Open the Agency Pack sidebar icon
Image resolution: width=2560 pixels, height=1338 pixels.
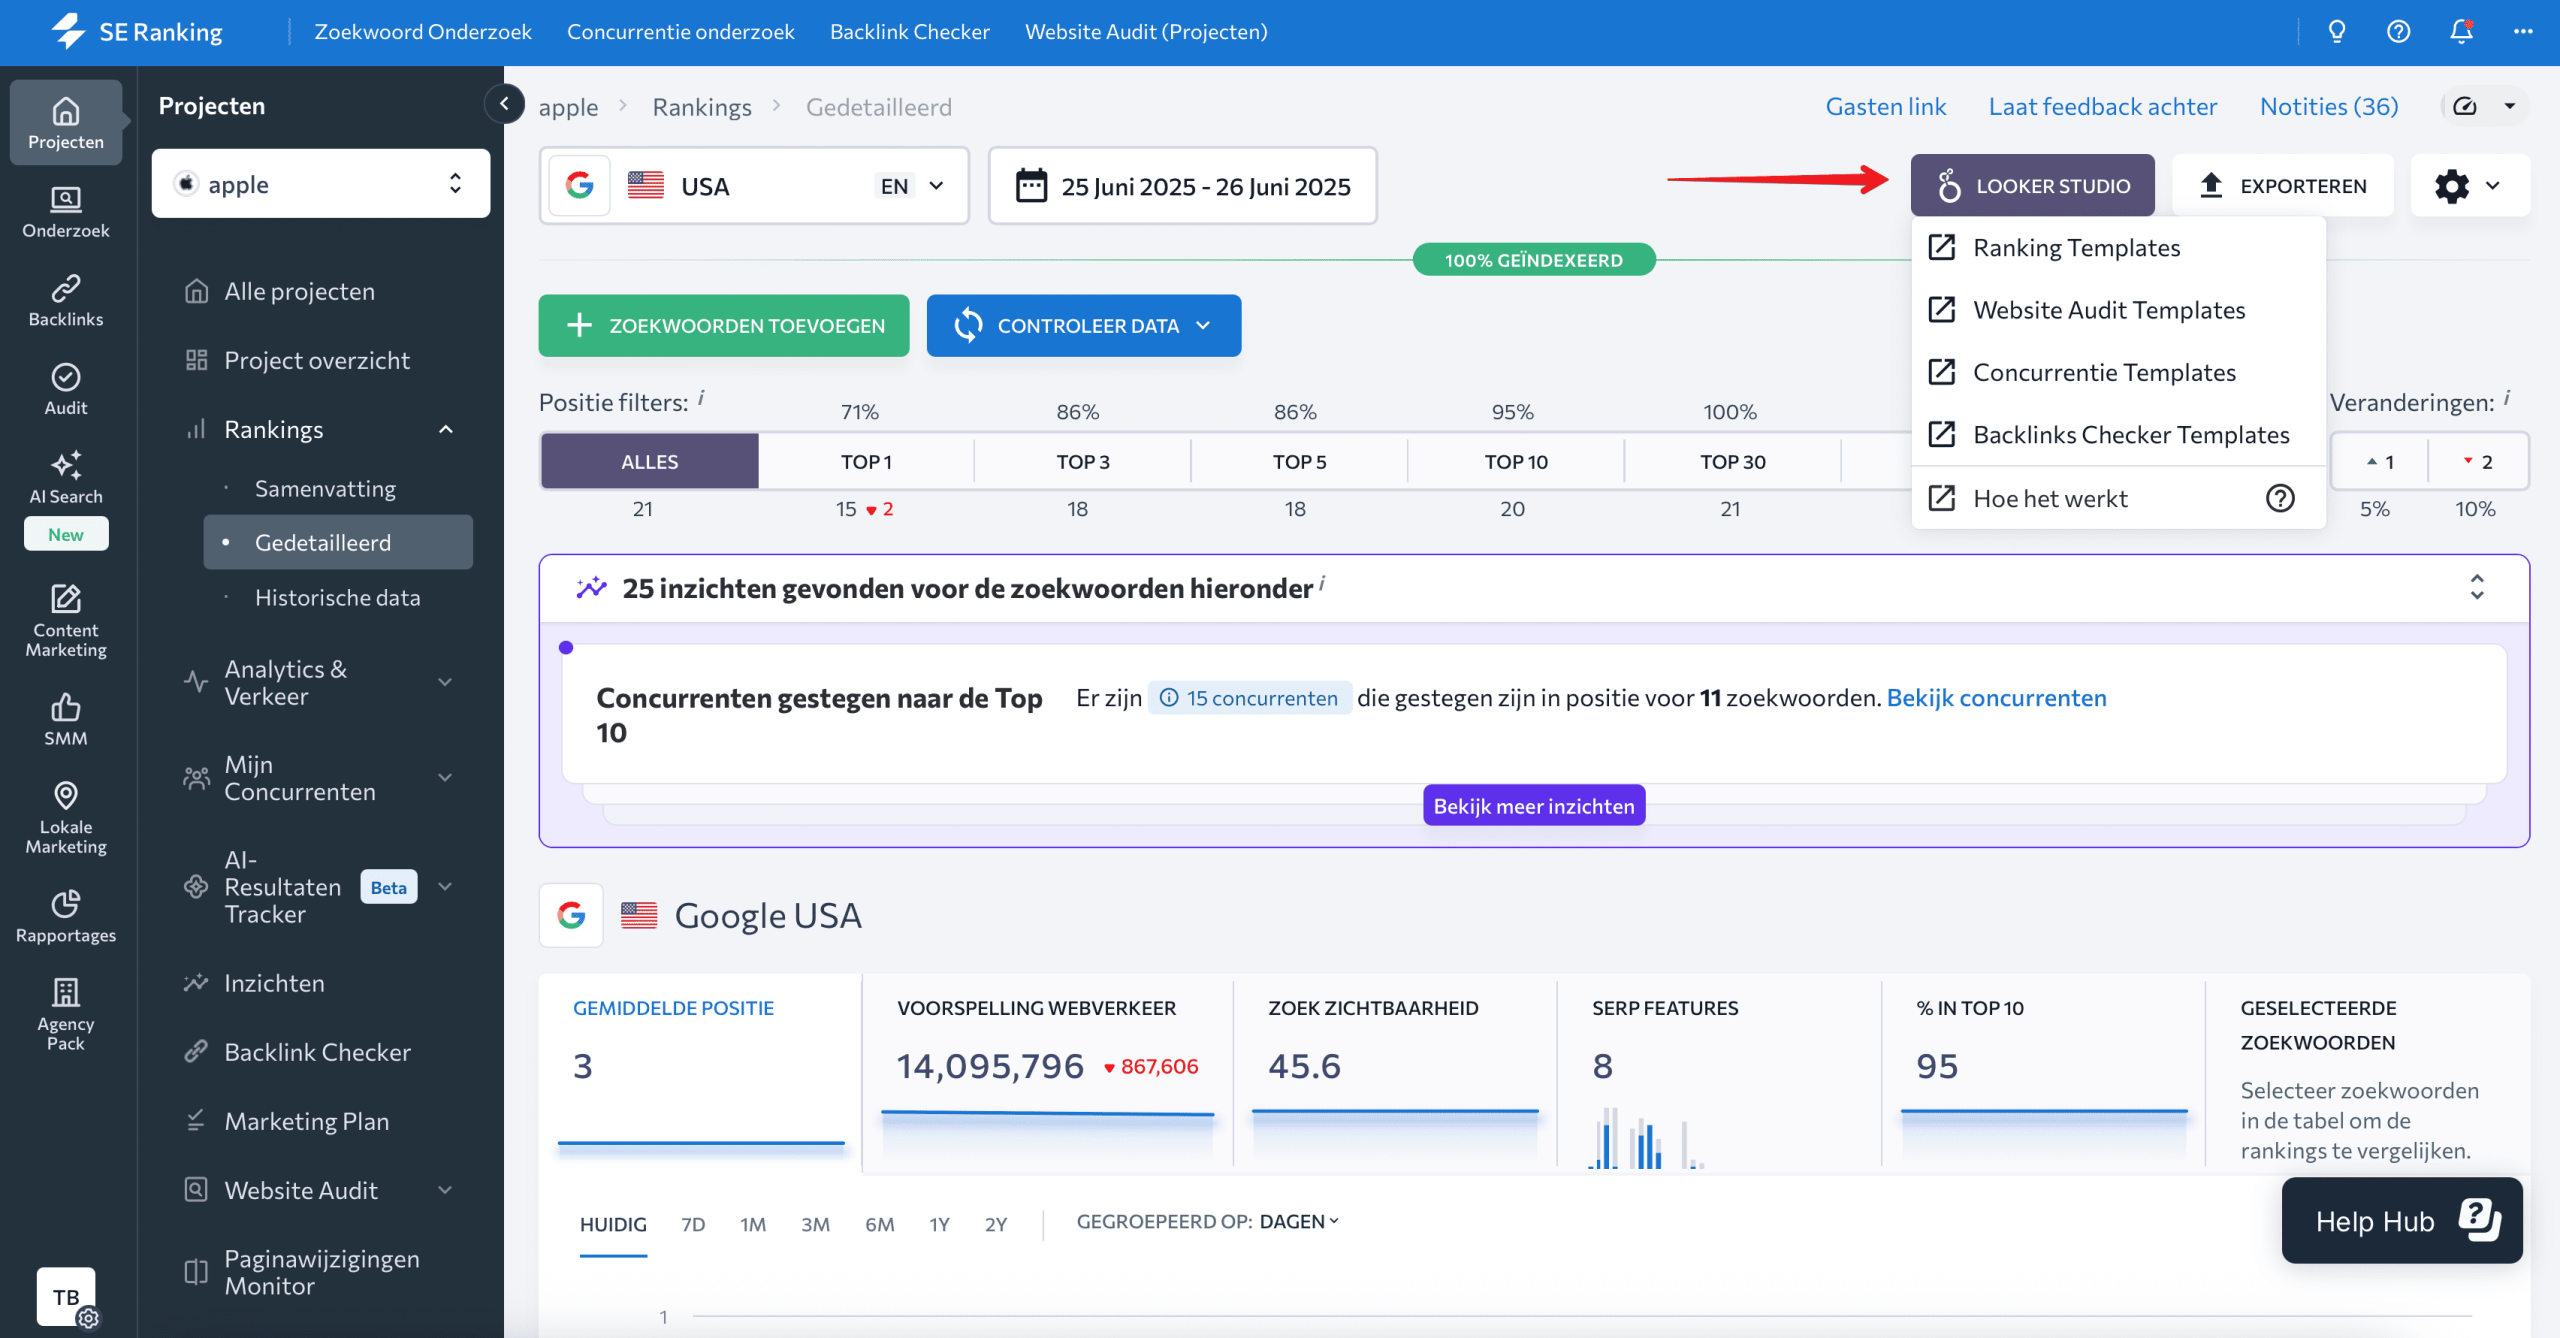66,1014
